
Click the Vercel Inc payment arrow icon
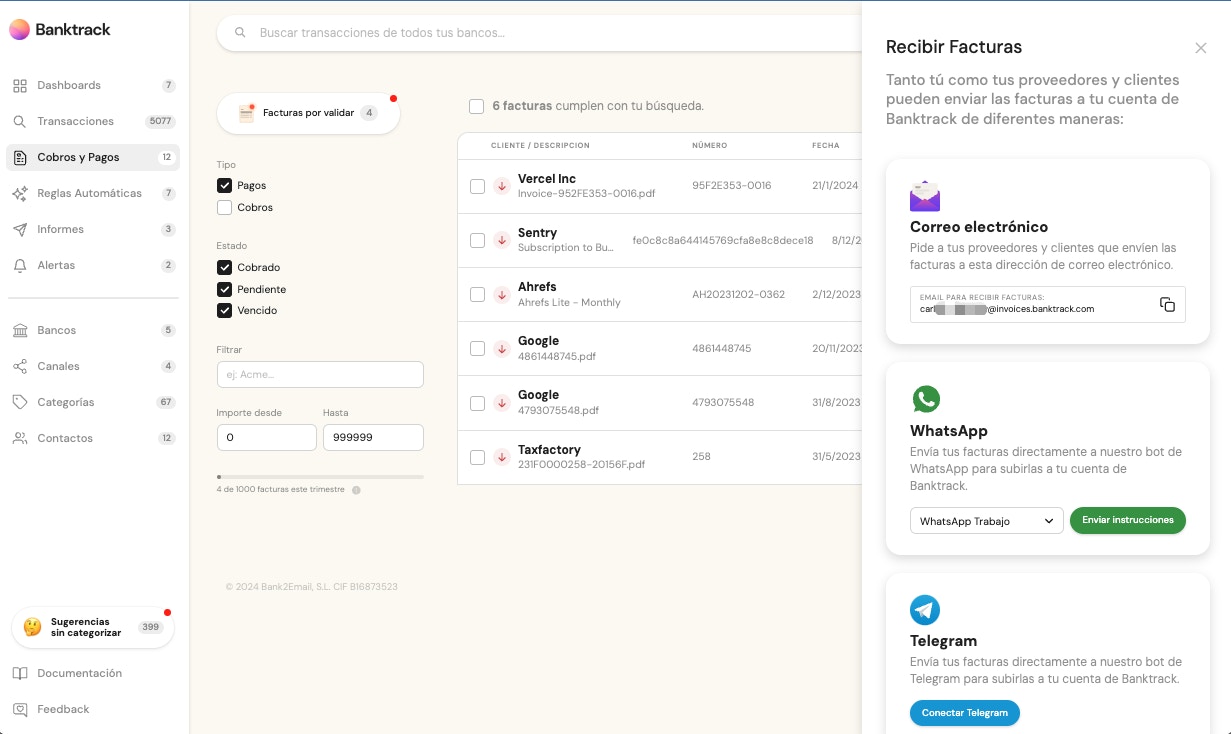[x=502, y=186]
